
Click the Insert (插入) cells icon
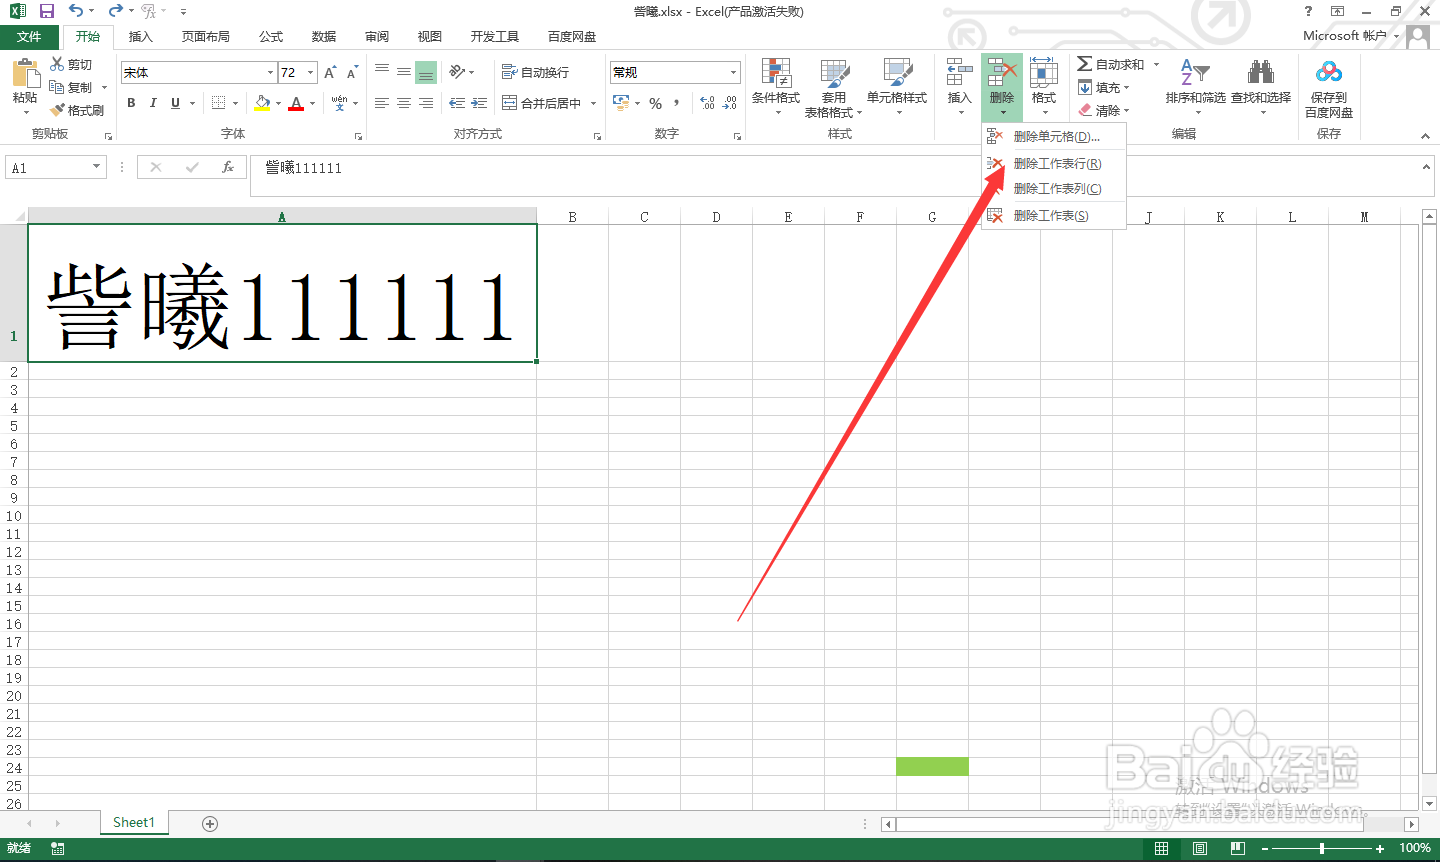click(960, 73)
